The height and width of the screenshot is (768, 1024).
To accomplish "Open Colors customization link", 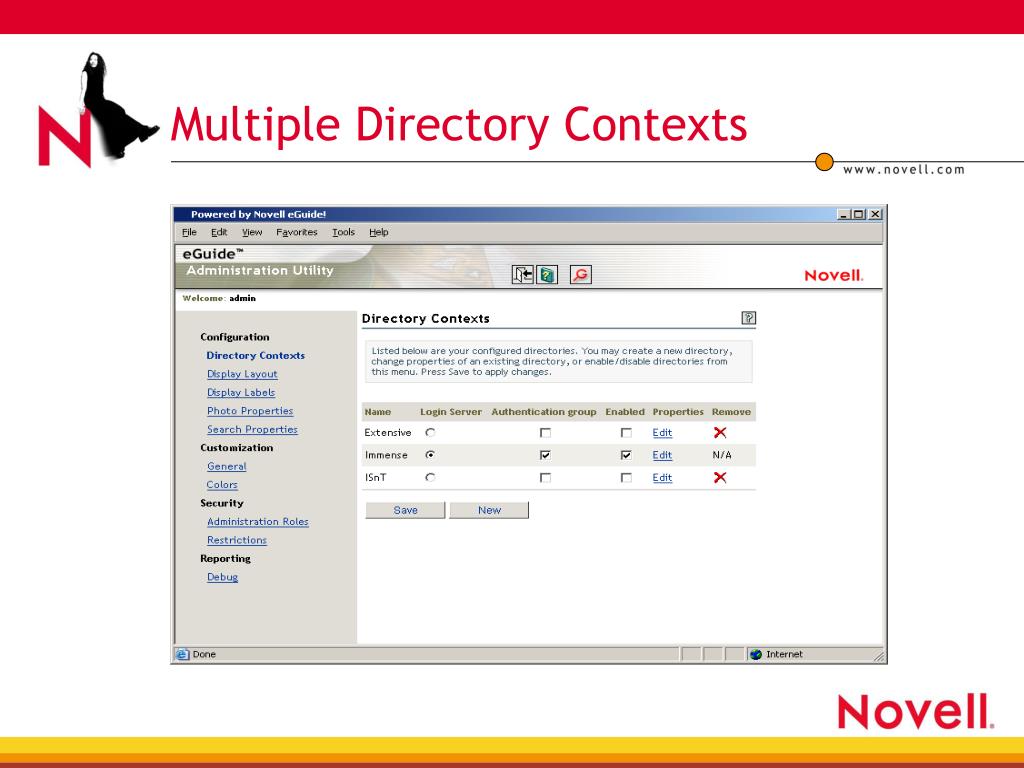I will (x=222, y=485).
